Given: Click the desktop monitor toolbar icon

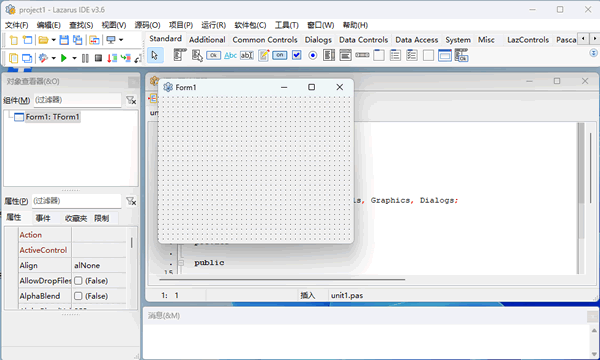Looking at the screenshot, I should pyautogui.click(x=111, y=40).
